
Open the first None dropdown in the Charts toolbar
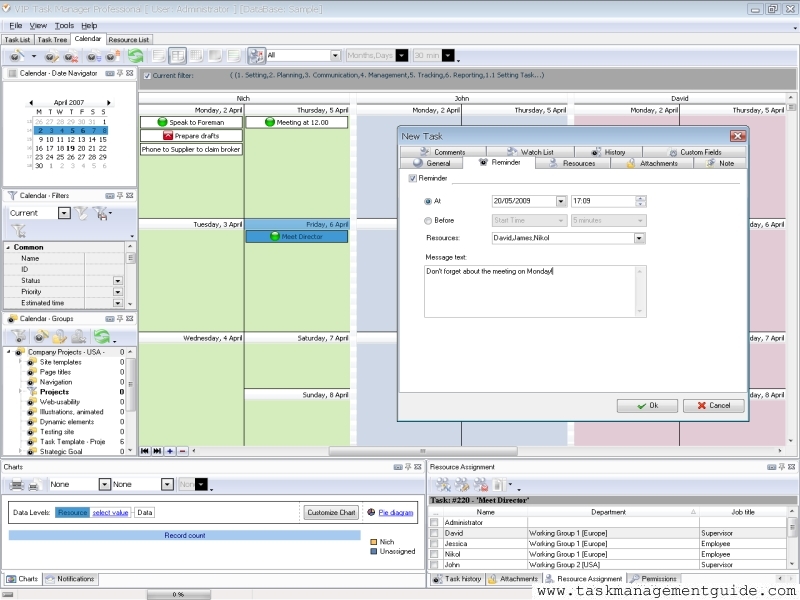[x=104, y=484]
